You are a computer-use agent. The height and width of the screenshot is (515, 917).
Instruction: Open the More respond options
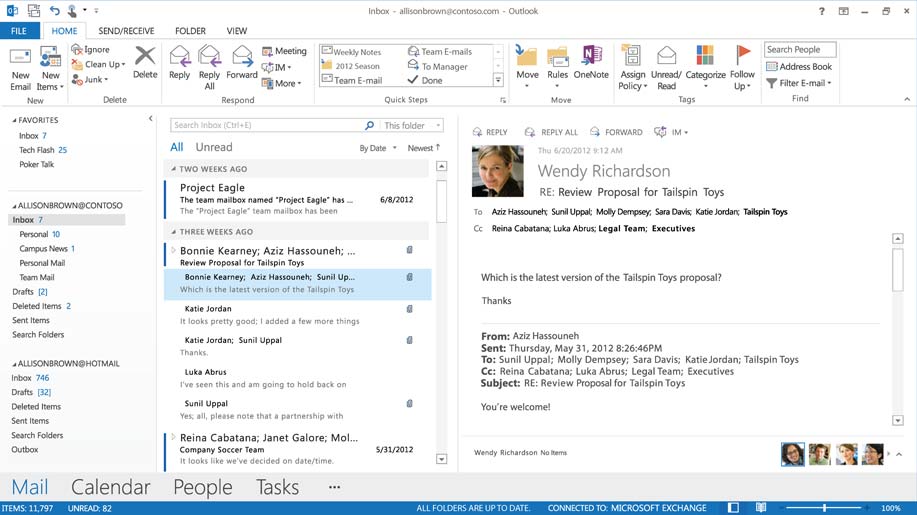tap(281, 84)
